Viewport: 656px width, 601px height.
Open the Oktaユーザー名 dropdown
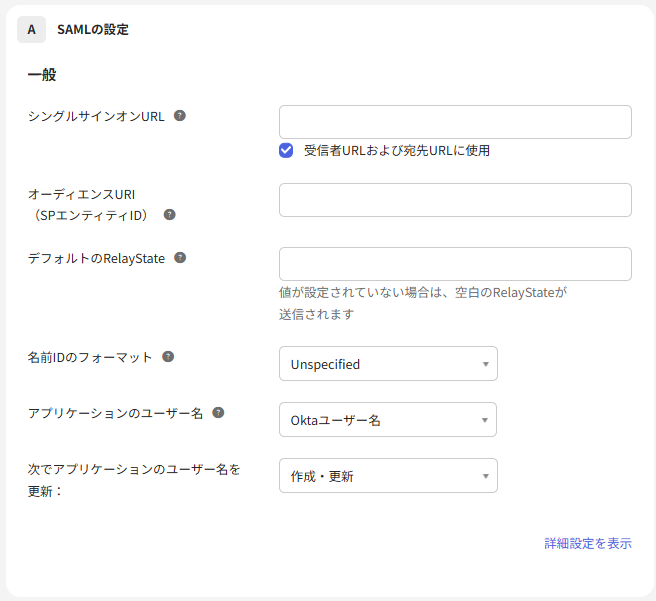click(x=388, y=419)
